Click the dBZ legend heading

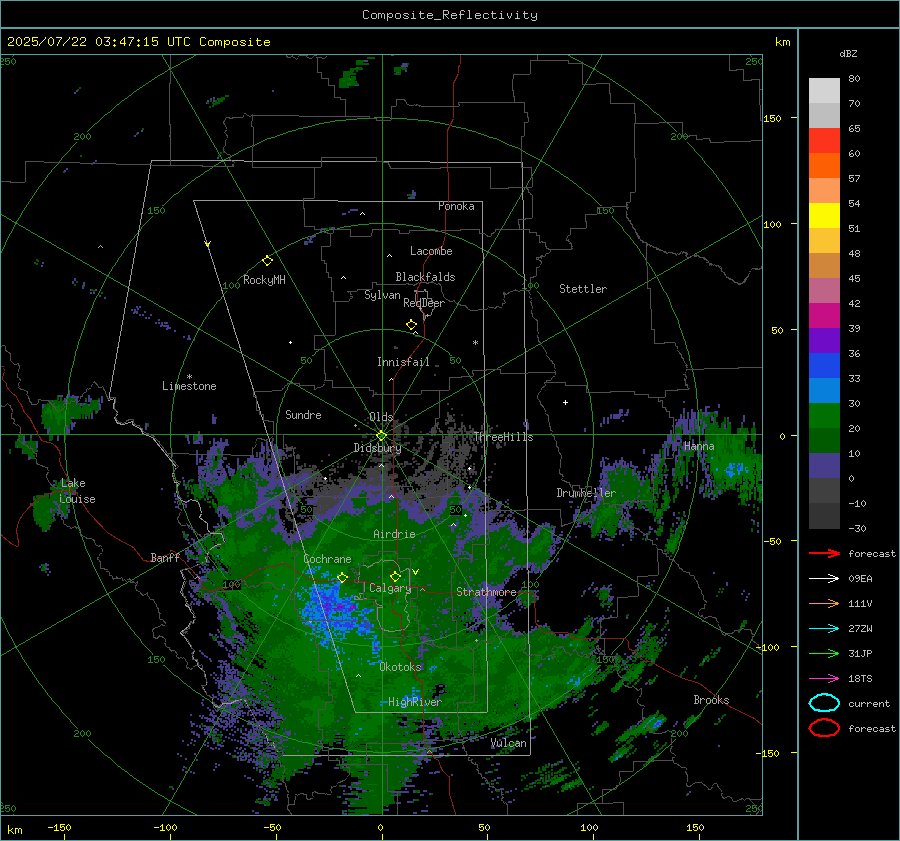(x=848, y=53)
